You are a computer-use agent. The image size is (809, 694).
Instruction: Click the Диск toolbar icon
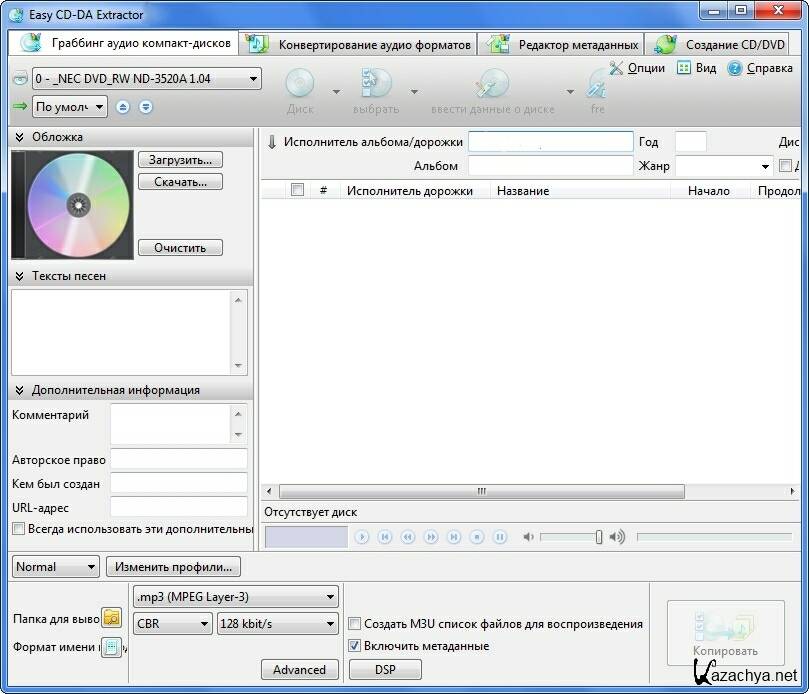(x=300, y=85)
